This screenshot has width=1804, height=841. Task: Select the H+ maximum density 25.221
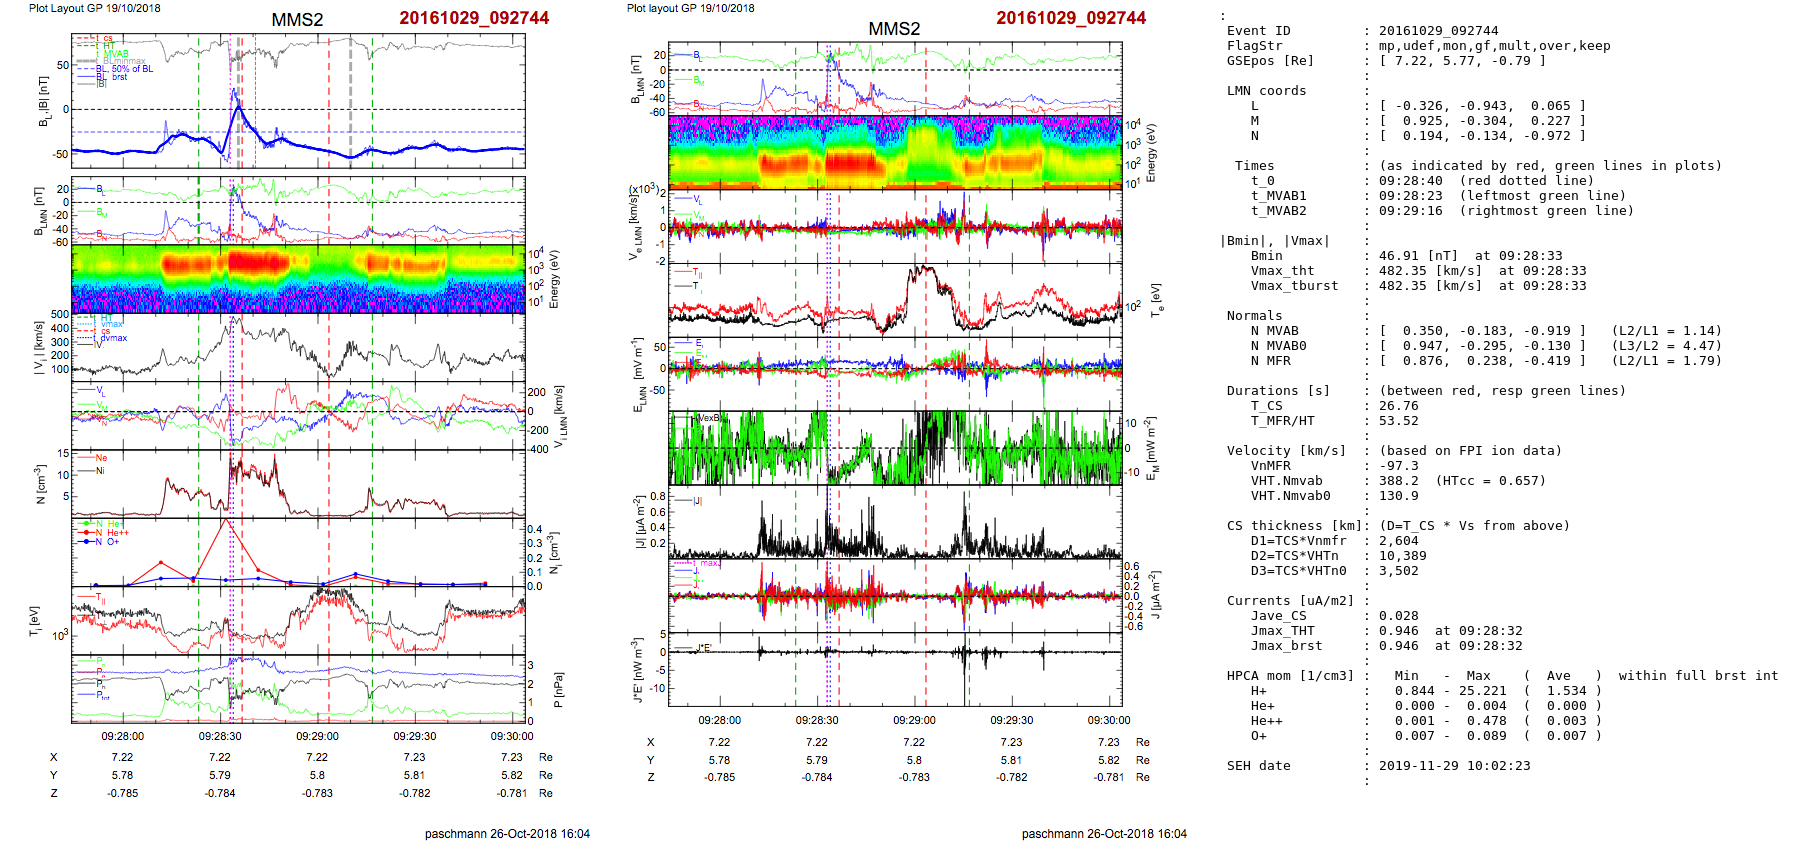[1482, 691]
